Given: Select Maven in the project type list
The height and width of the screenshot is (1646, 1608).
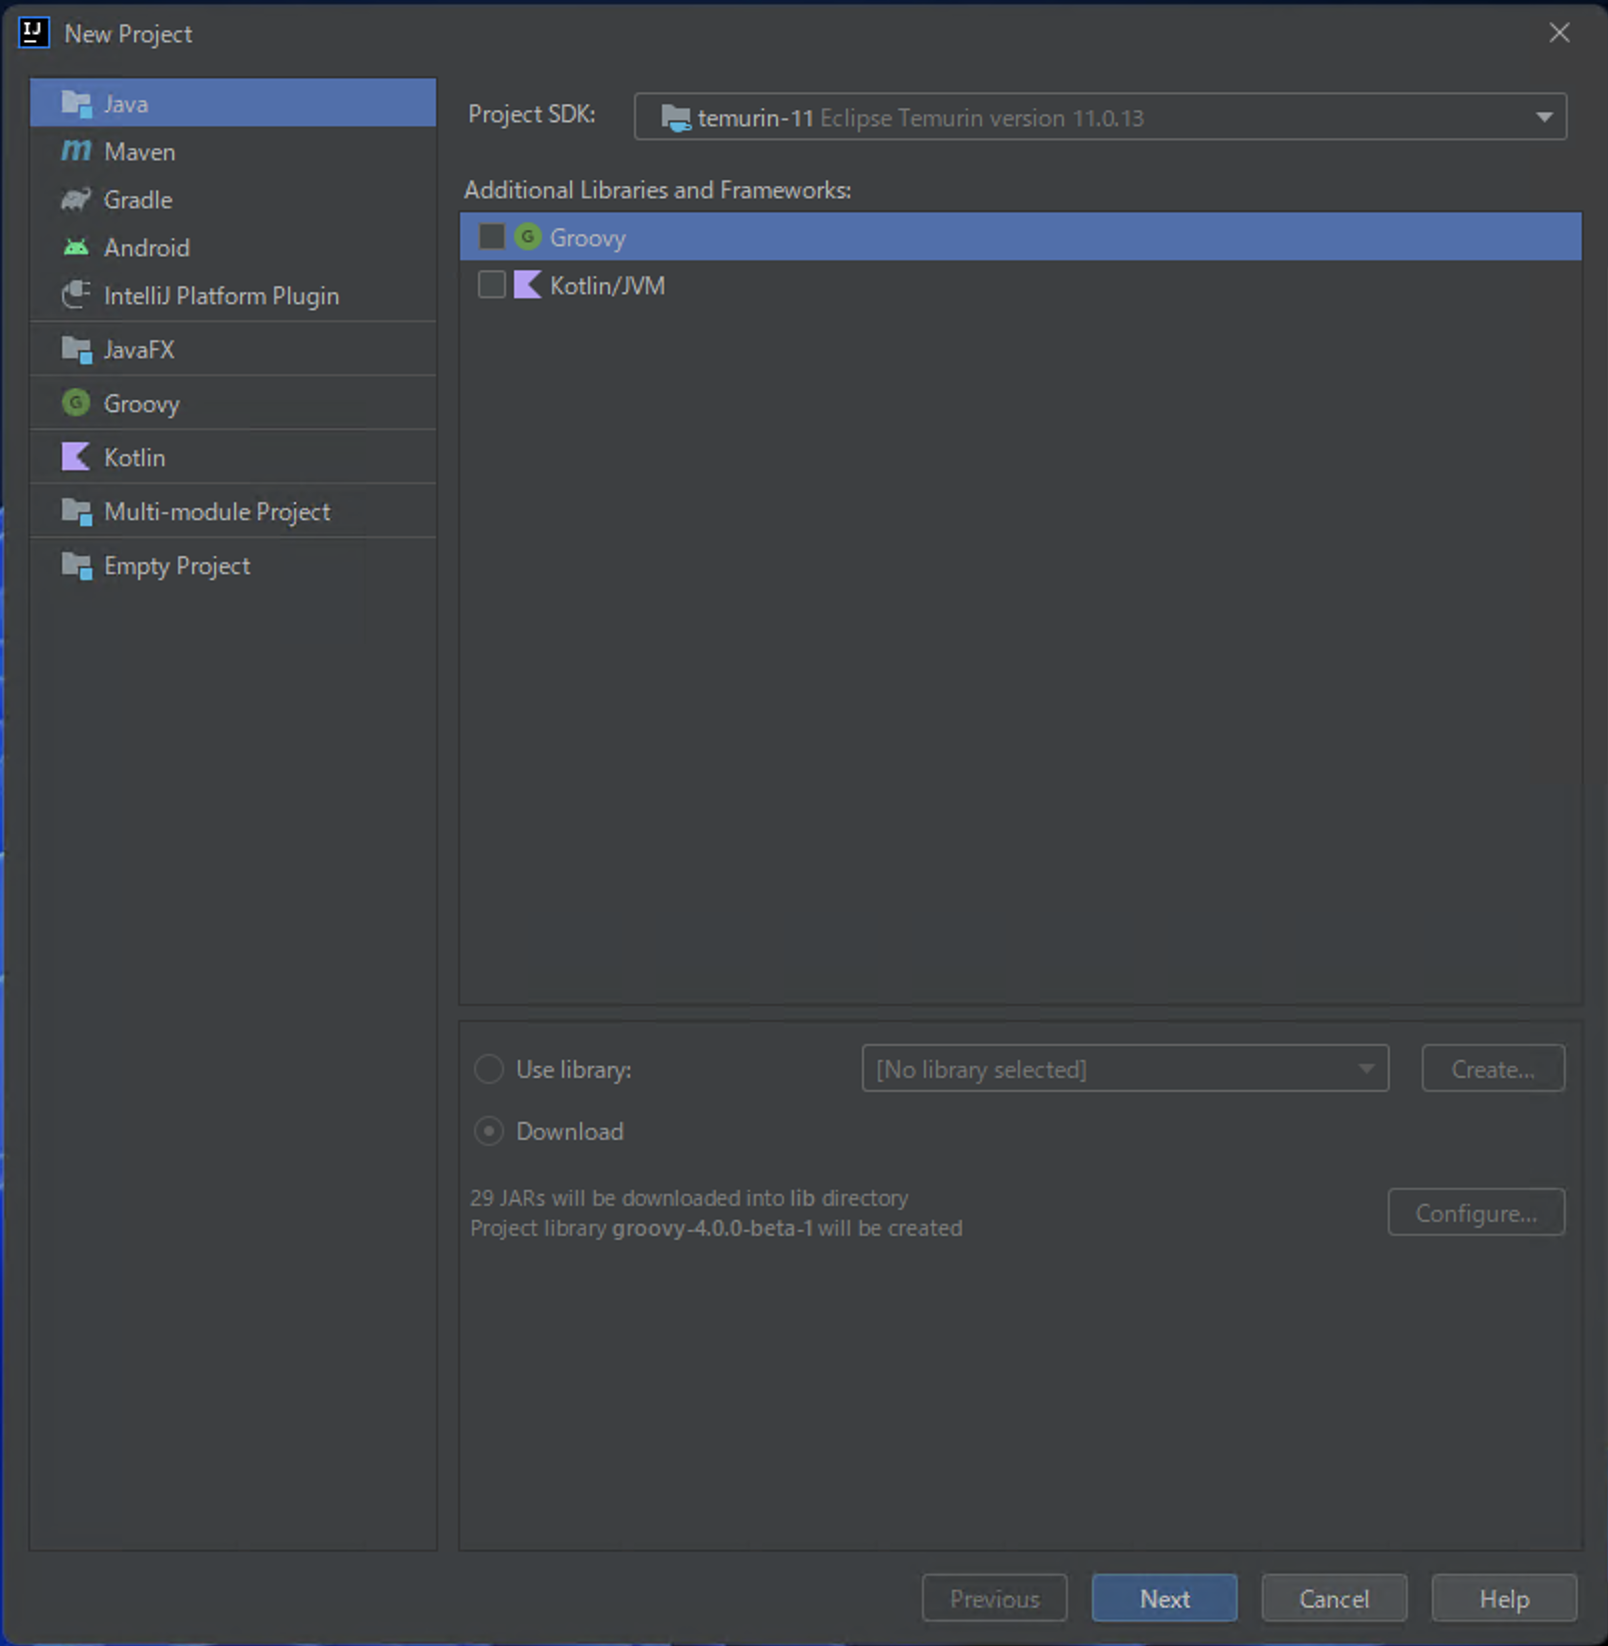Looking at the screenshot, I should pyautogui.click(x=233, y=151).
